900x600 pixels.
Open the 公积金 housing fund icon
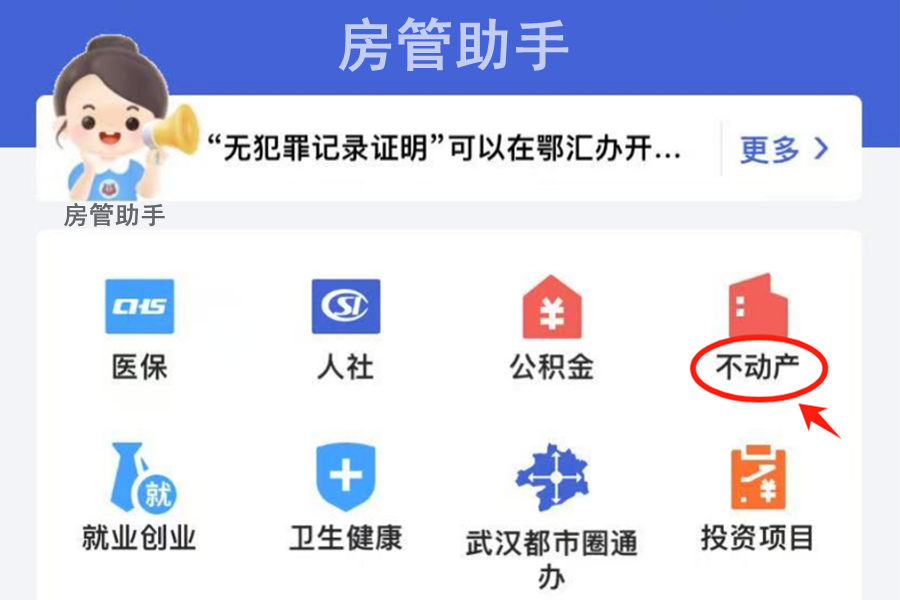coord(552,307)
